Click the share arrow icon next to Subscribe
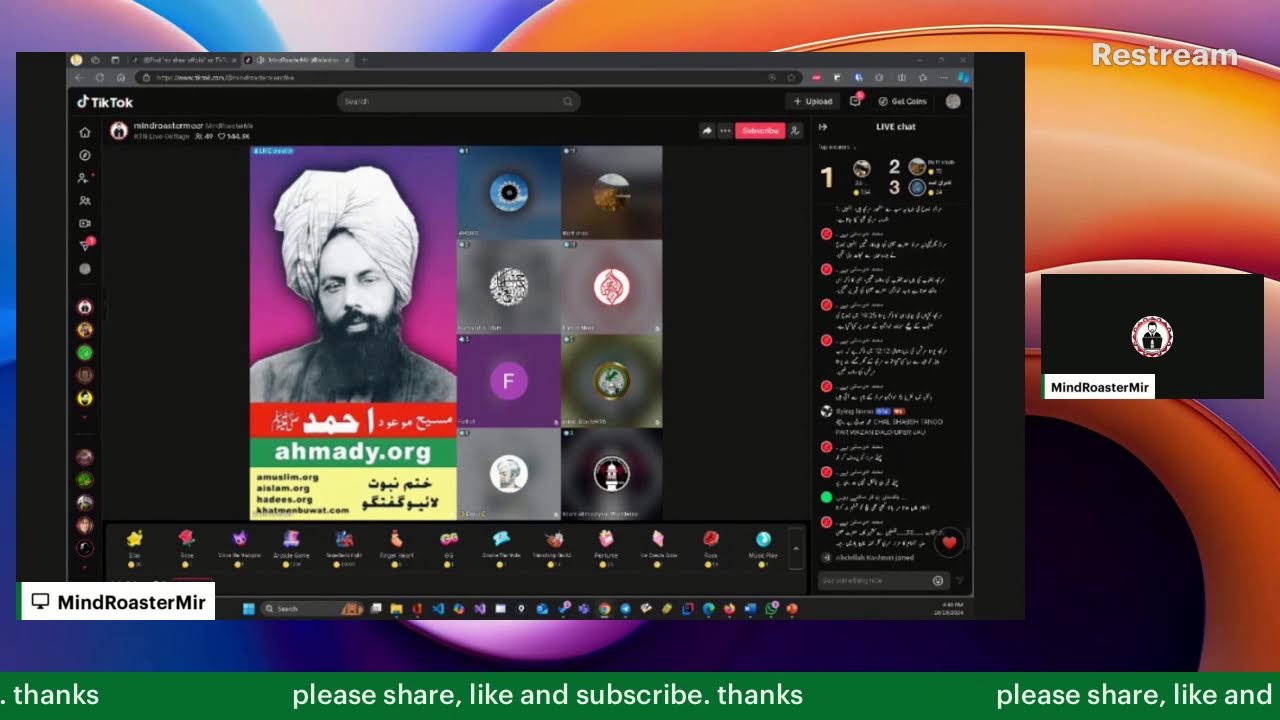The height and width of the screenshot is (720, 1280). pos(707,131)
